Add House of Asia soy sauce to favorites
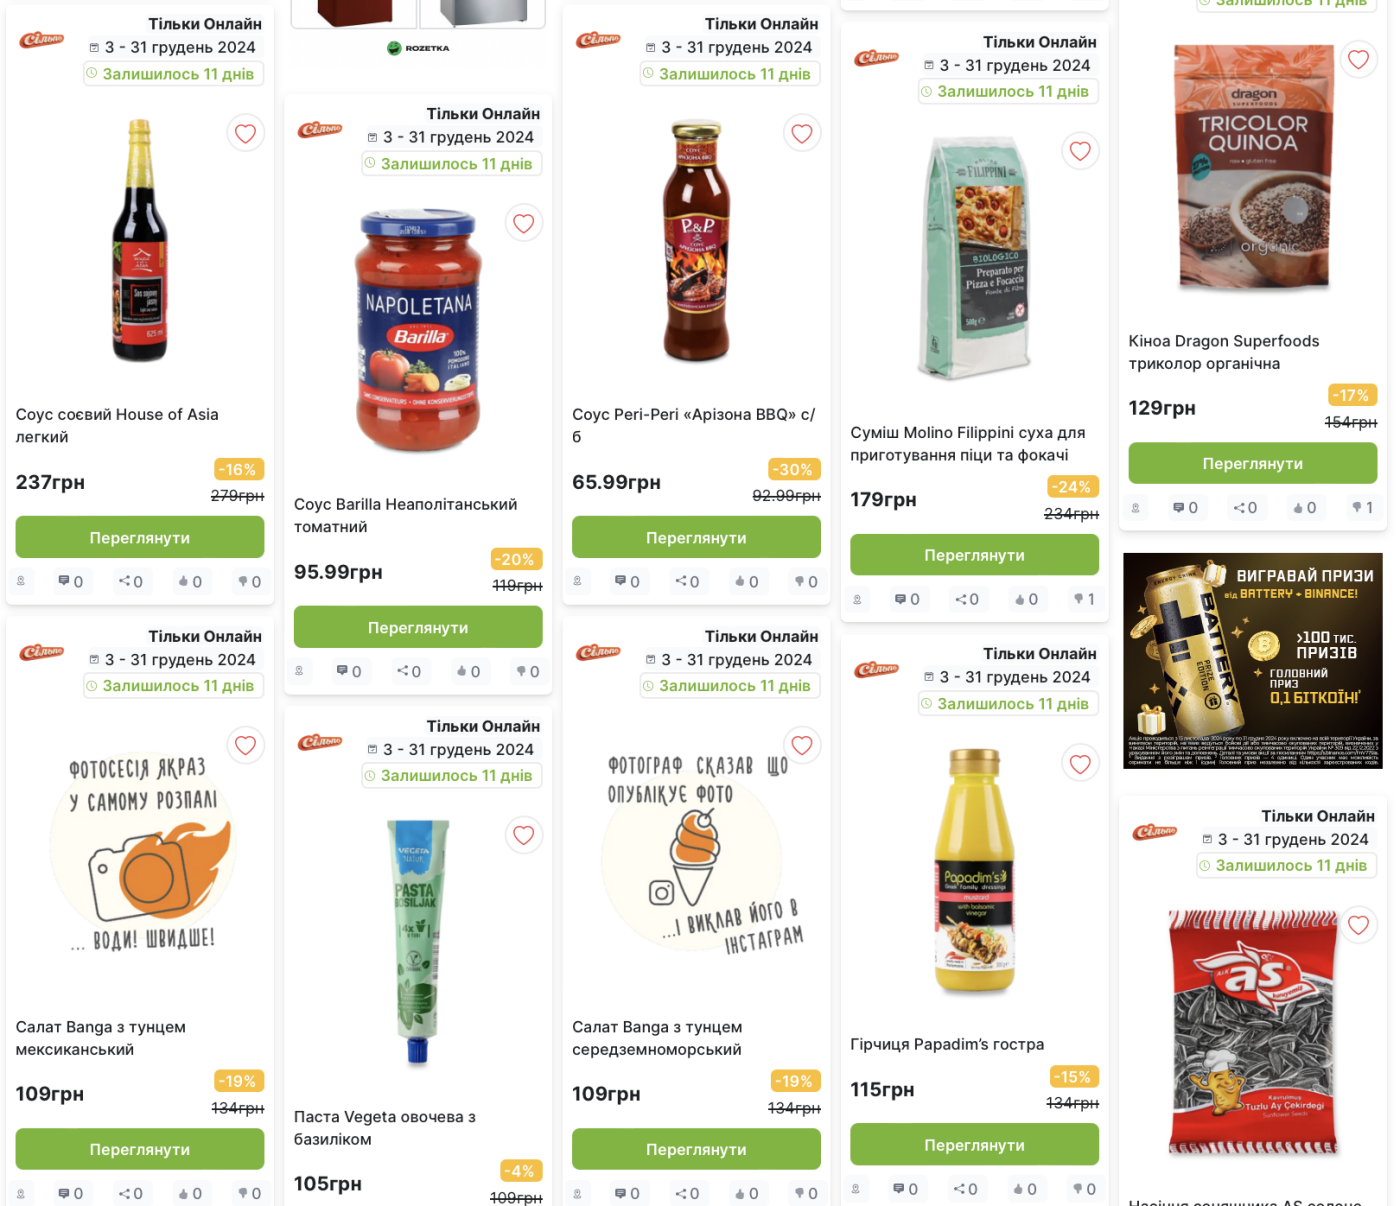The width and height of the screenshot is (1400, 1206). pos(245,134)
